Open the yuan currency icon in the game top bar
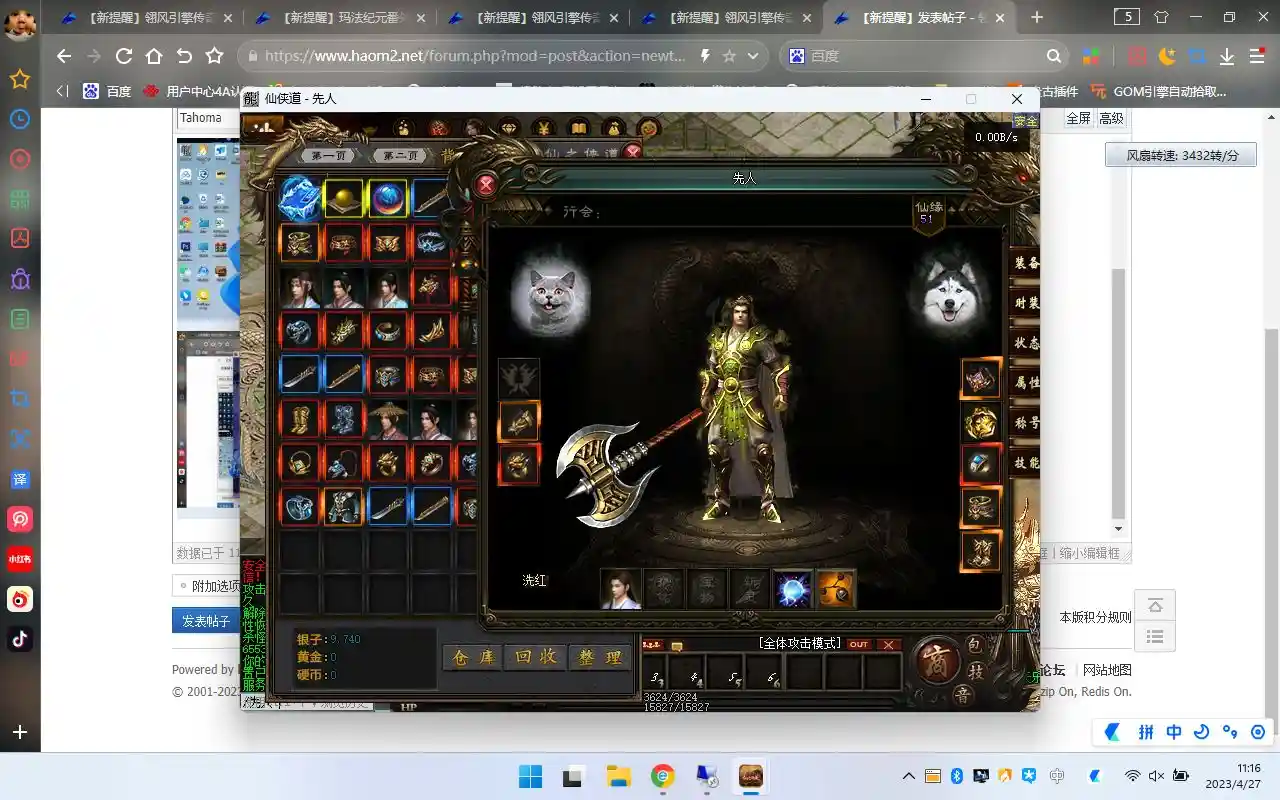The width and height of the screenshot is (1280, 800). pyautogui.click(x=543, y=128)
